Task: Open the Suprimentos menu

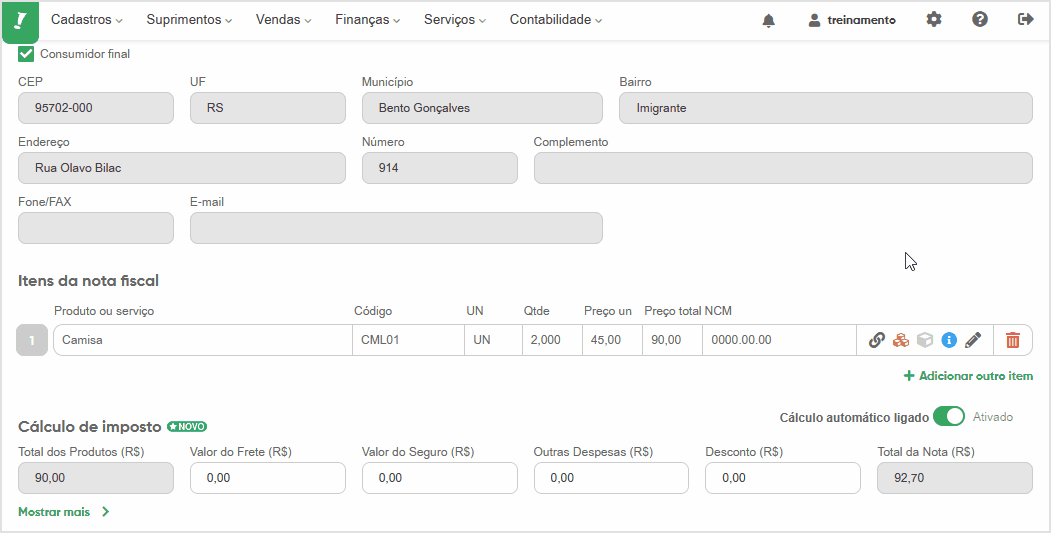Action: click(189, 19)
